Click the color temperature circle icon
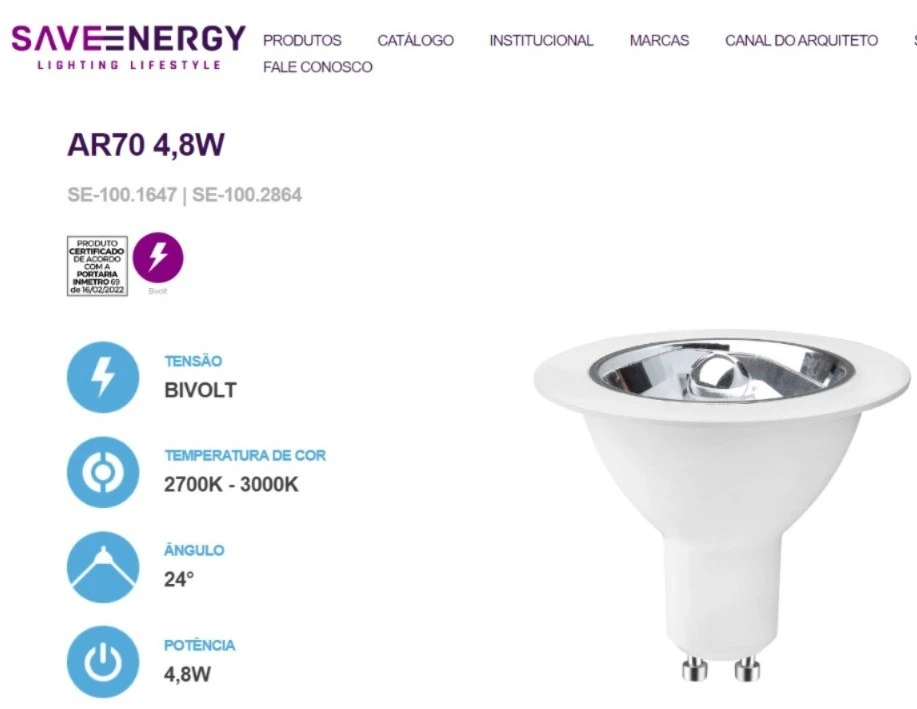Screen dimensions: 917x709 click(103, 472)
